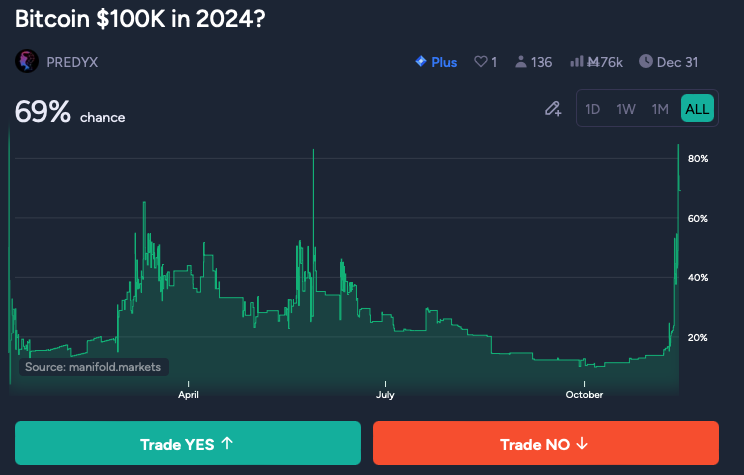Click the PREDYX creator avatar
Image resolution: width=744 pixels, height=475 pixels.
tap(27, 61)
